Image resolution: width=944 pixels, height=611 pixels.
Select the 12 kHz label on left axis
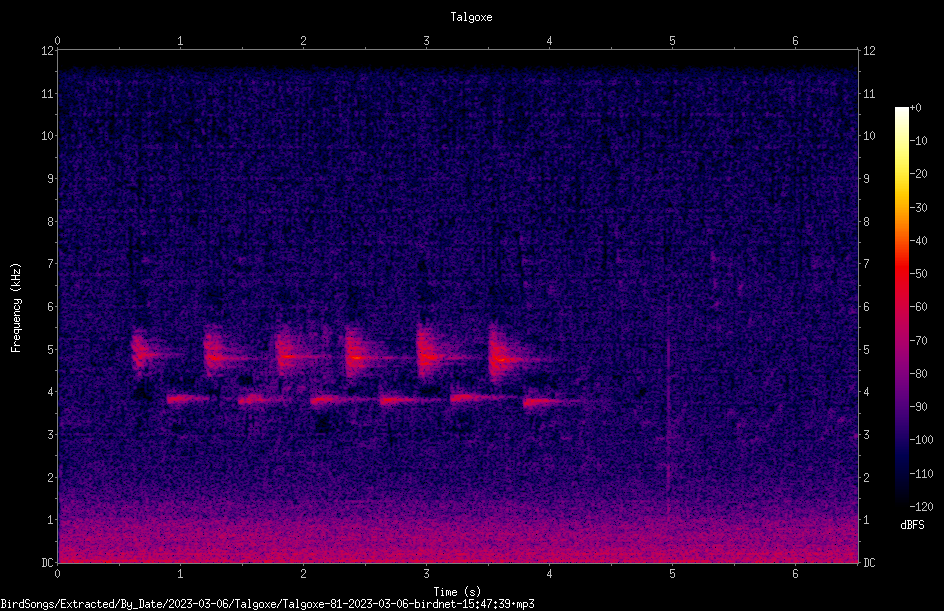point(48,51)
